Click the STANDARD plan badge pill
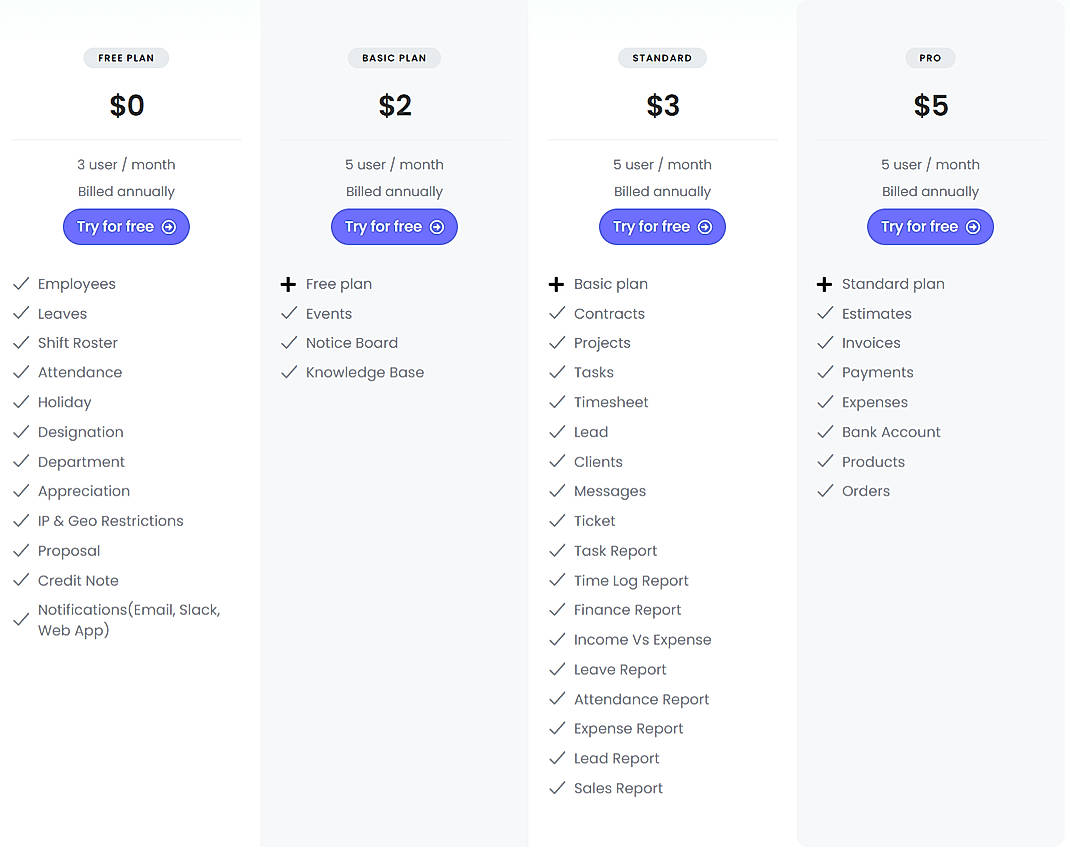Viewport: 1070px width, 858px height. 662,58
